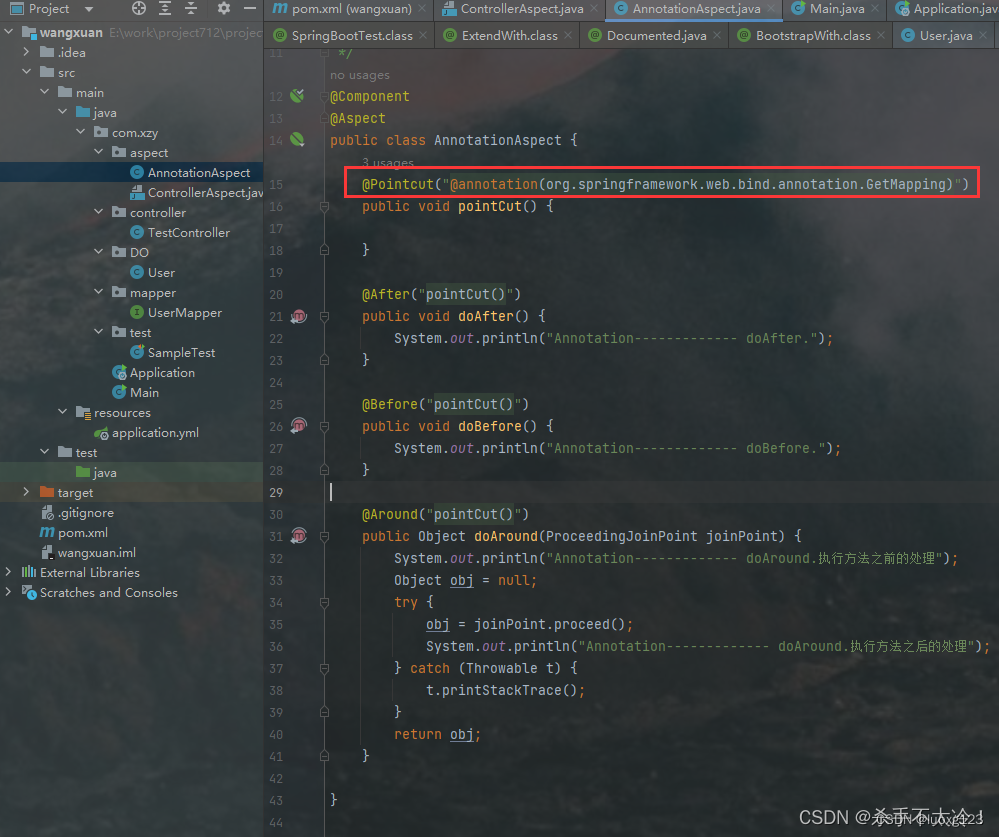Close the Documented.java tab
The image size is (999, 837).
point(717,36)
